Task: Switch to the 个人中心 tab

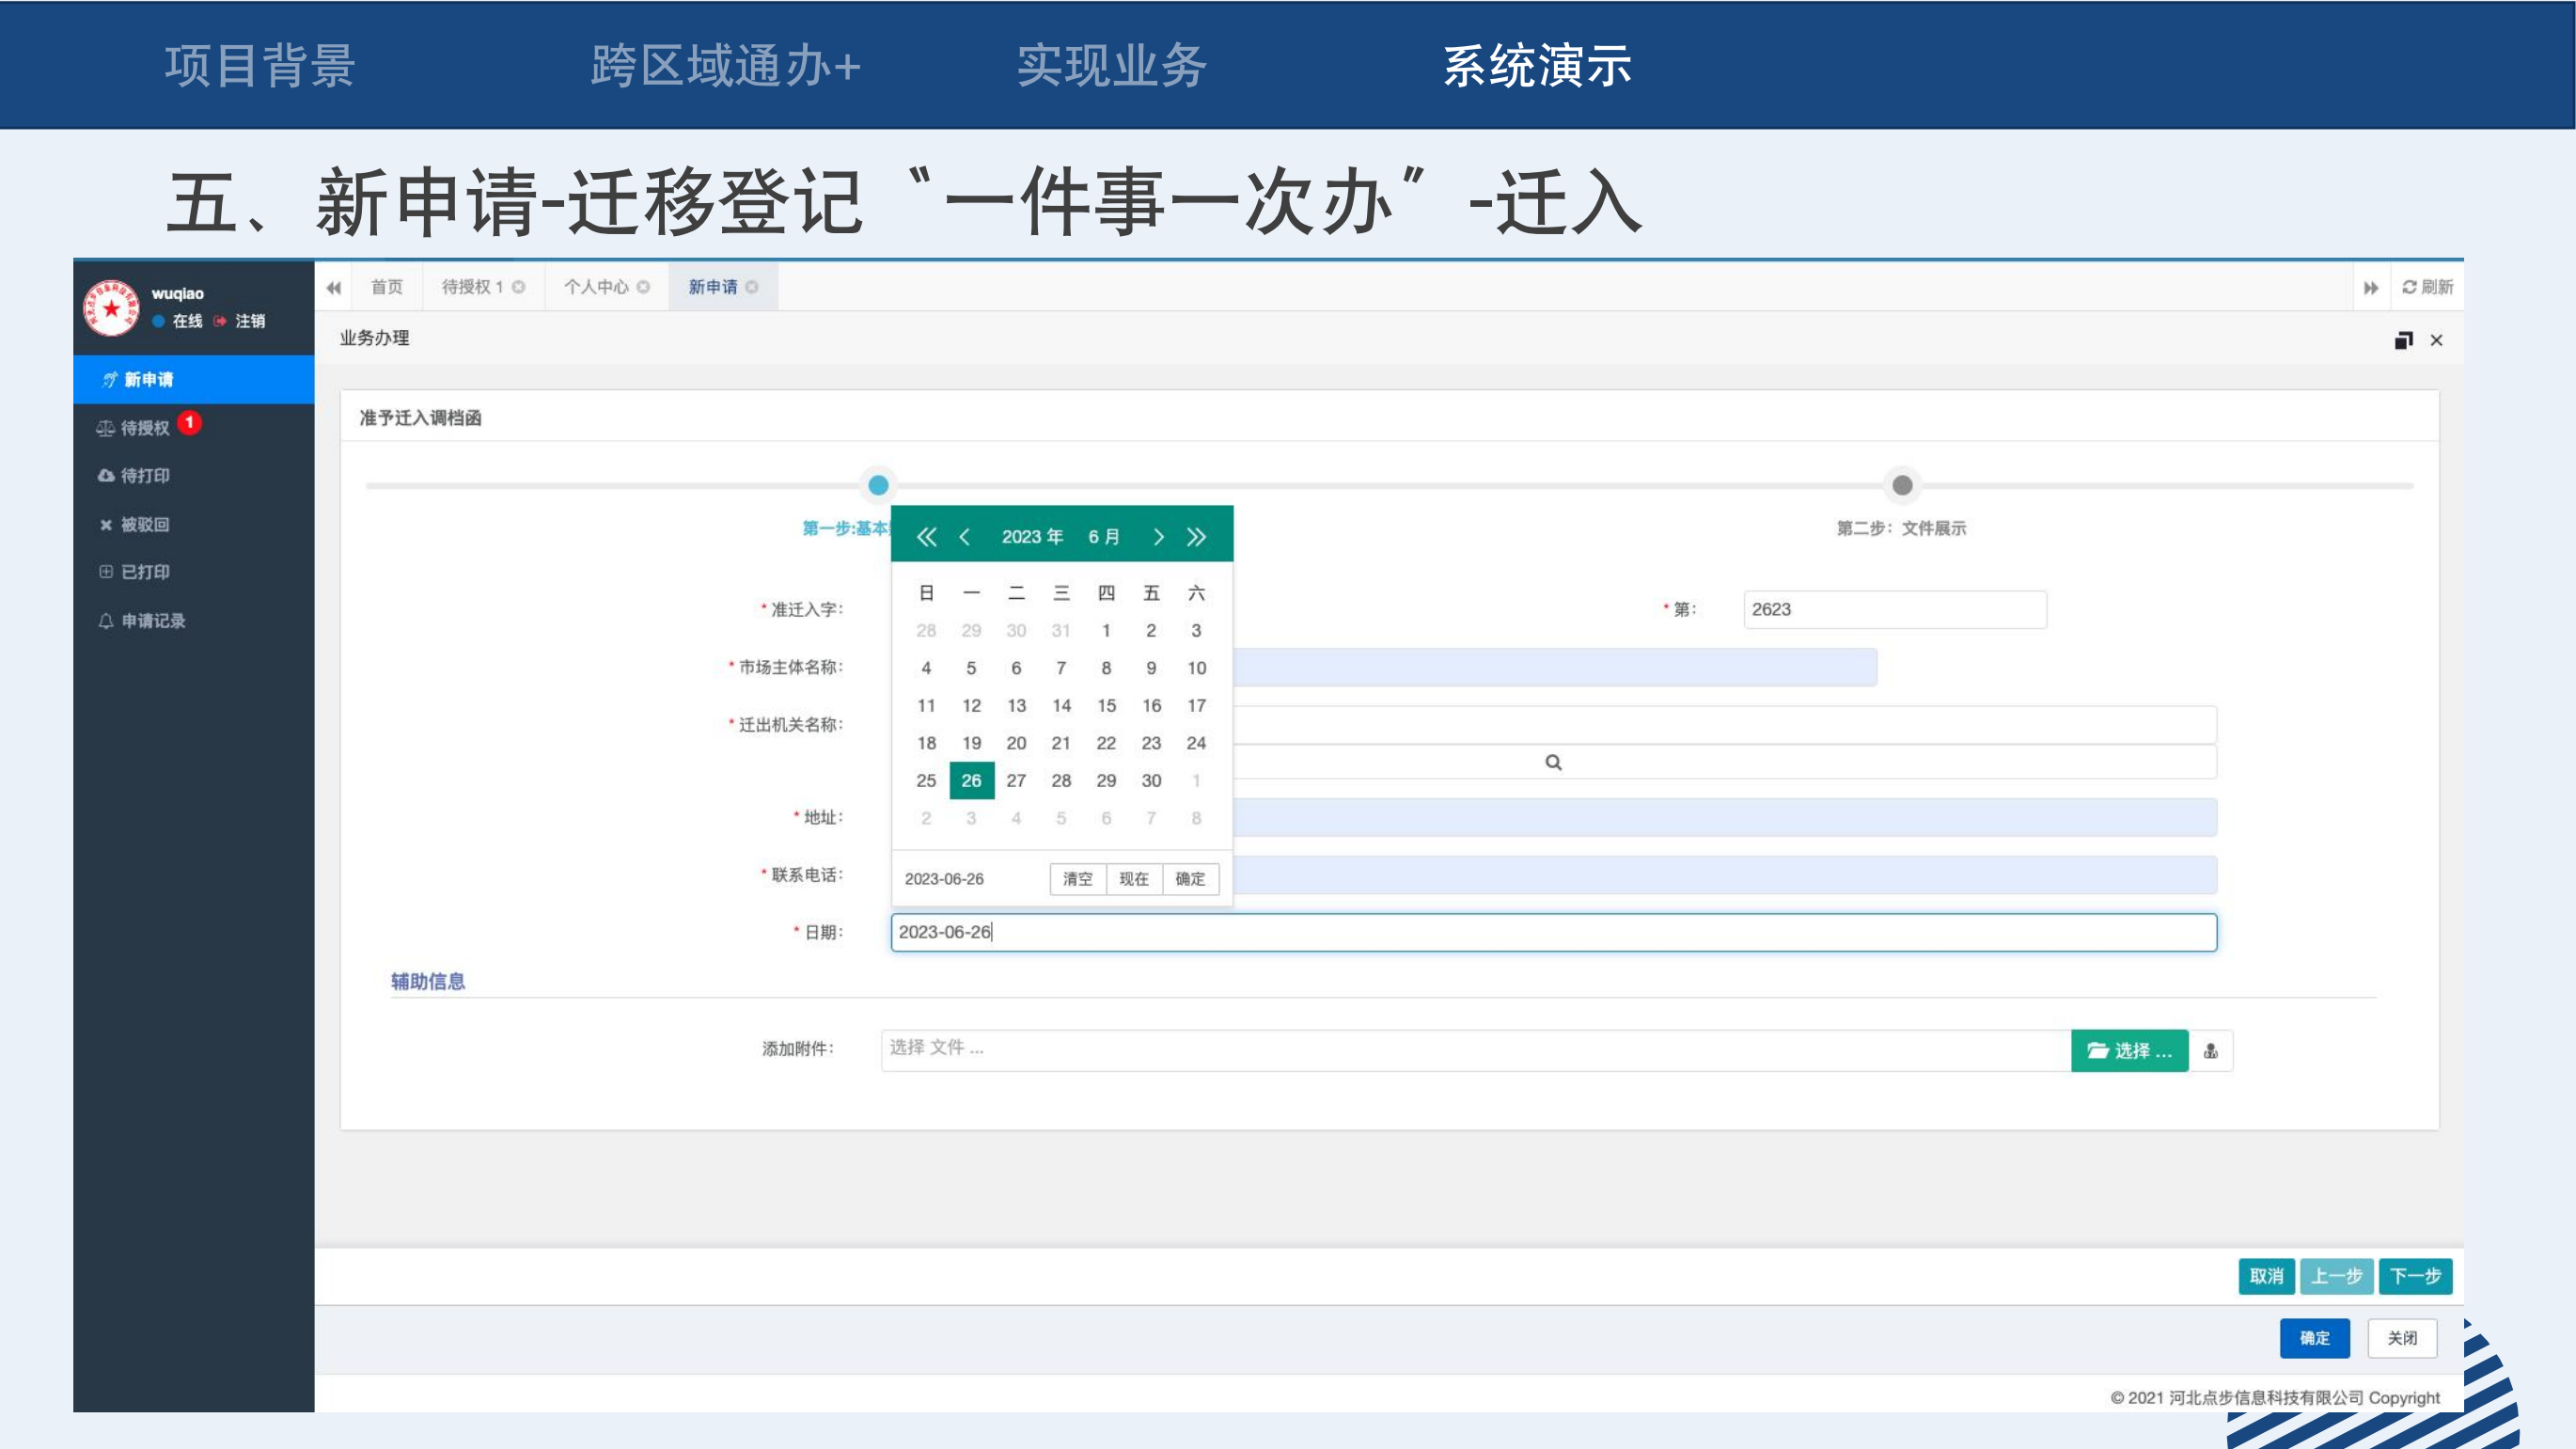Action: 596,287
